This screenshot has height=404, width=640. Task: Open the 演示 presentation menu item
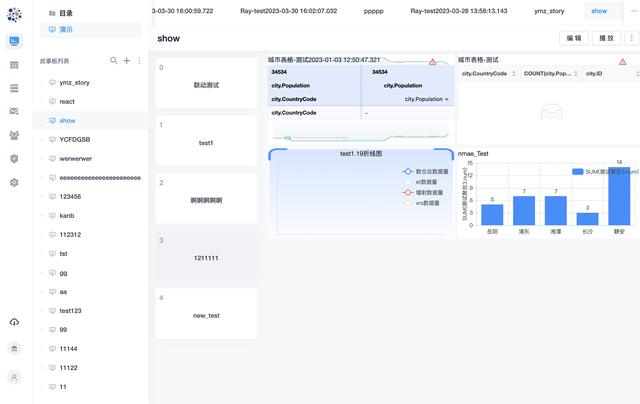click(91, 29)
